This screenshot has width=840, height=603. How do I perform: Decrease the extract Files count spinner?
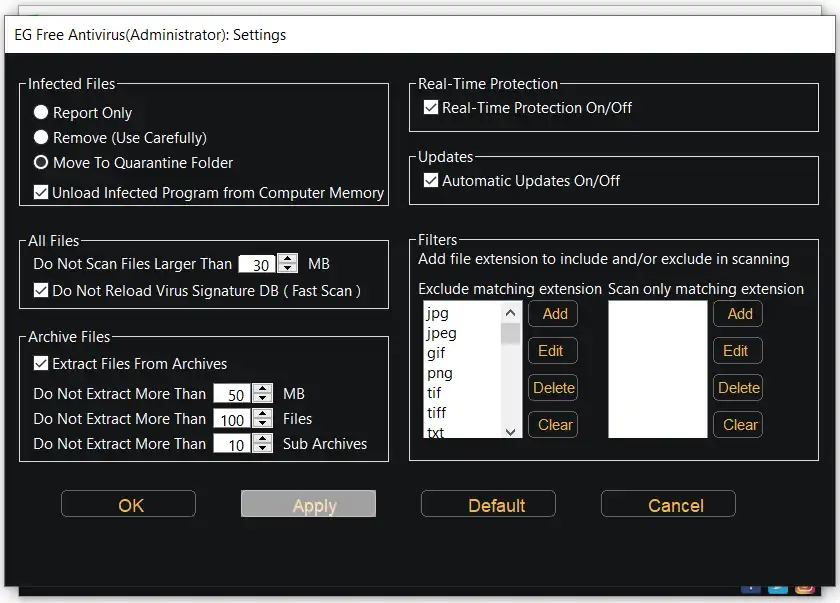262,423
